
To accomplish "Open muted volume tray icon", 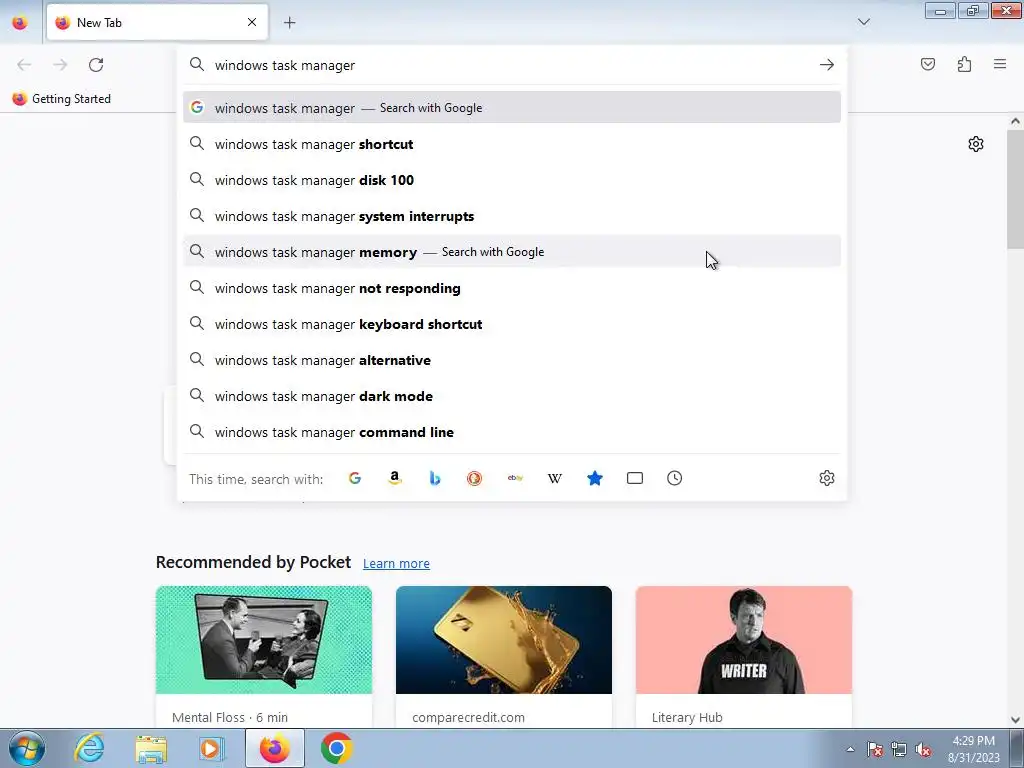I will pos(923,749).
